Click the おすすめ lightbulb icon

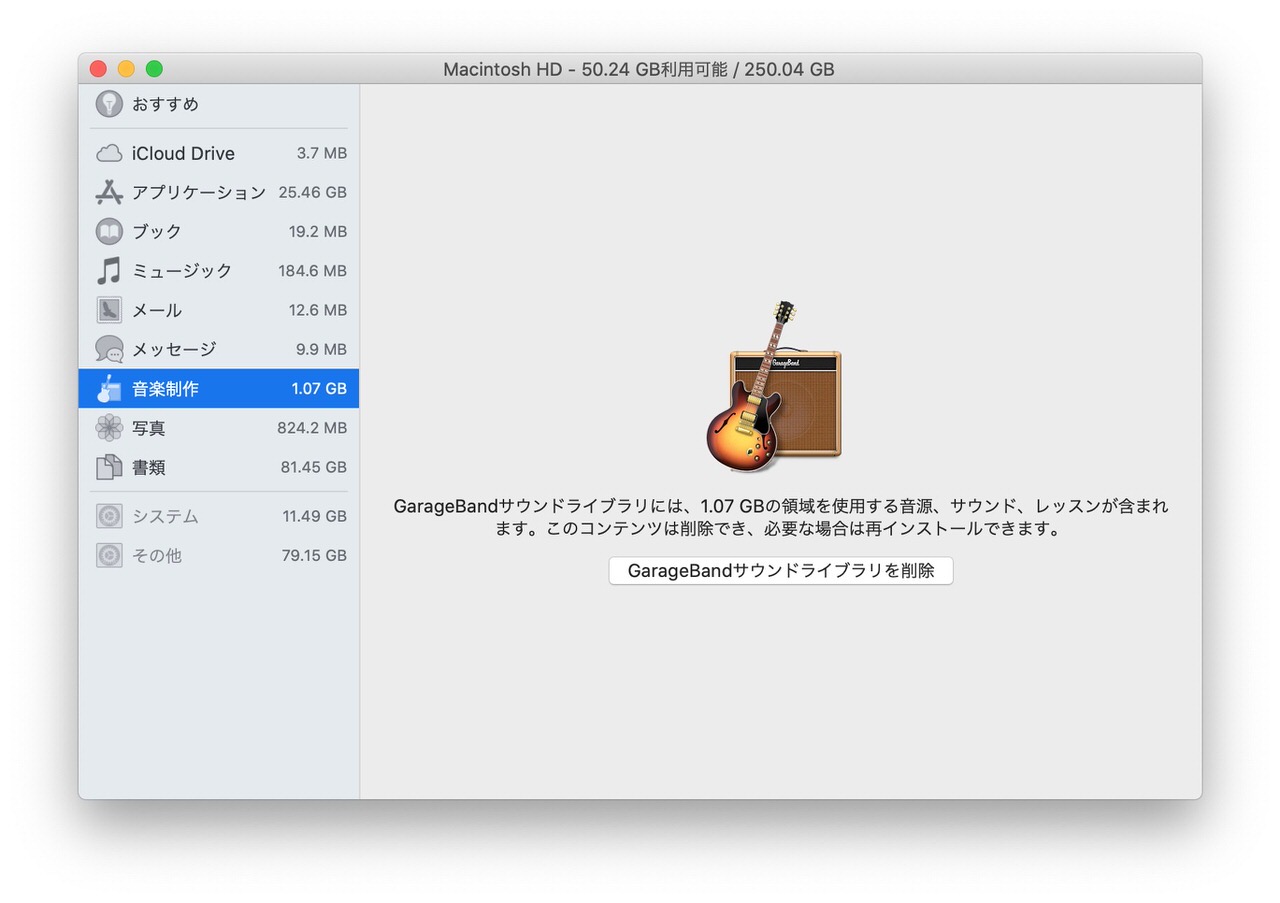tap(109, 104)
